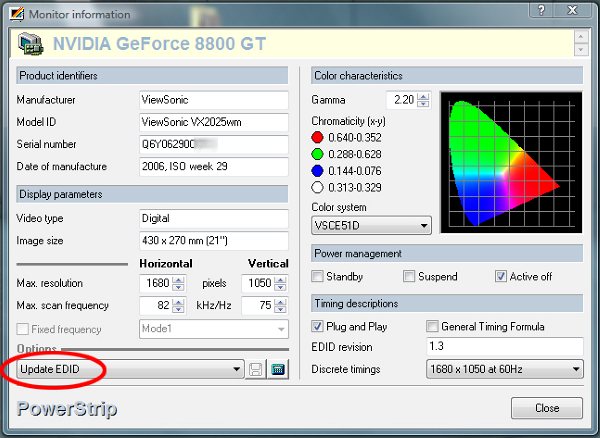600x438 pixels.
Task: Click the graphics card icon in the header
Action: coord(31,44)
